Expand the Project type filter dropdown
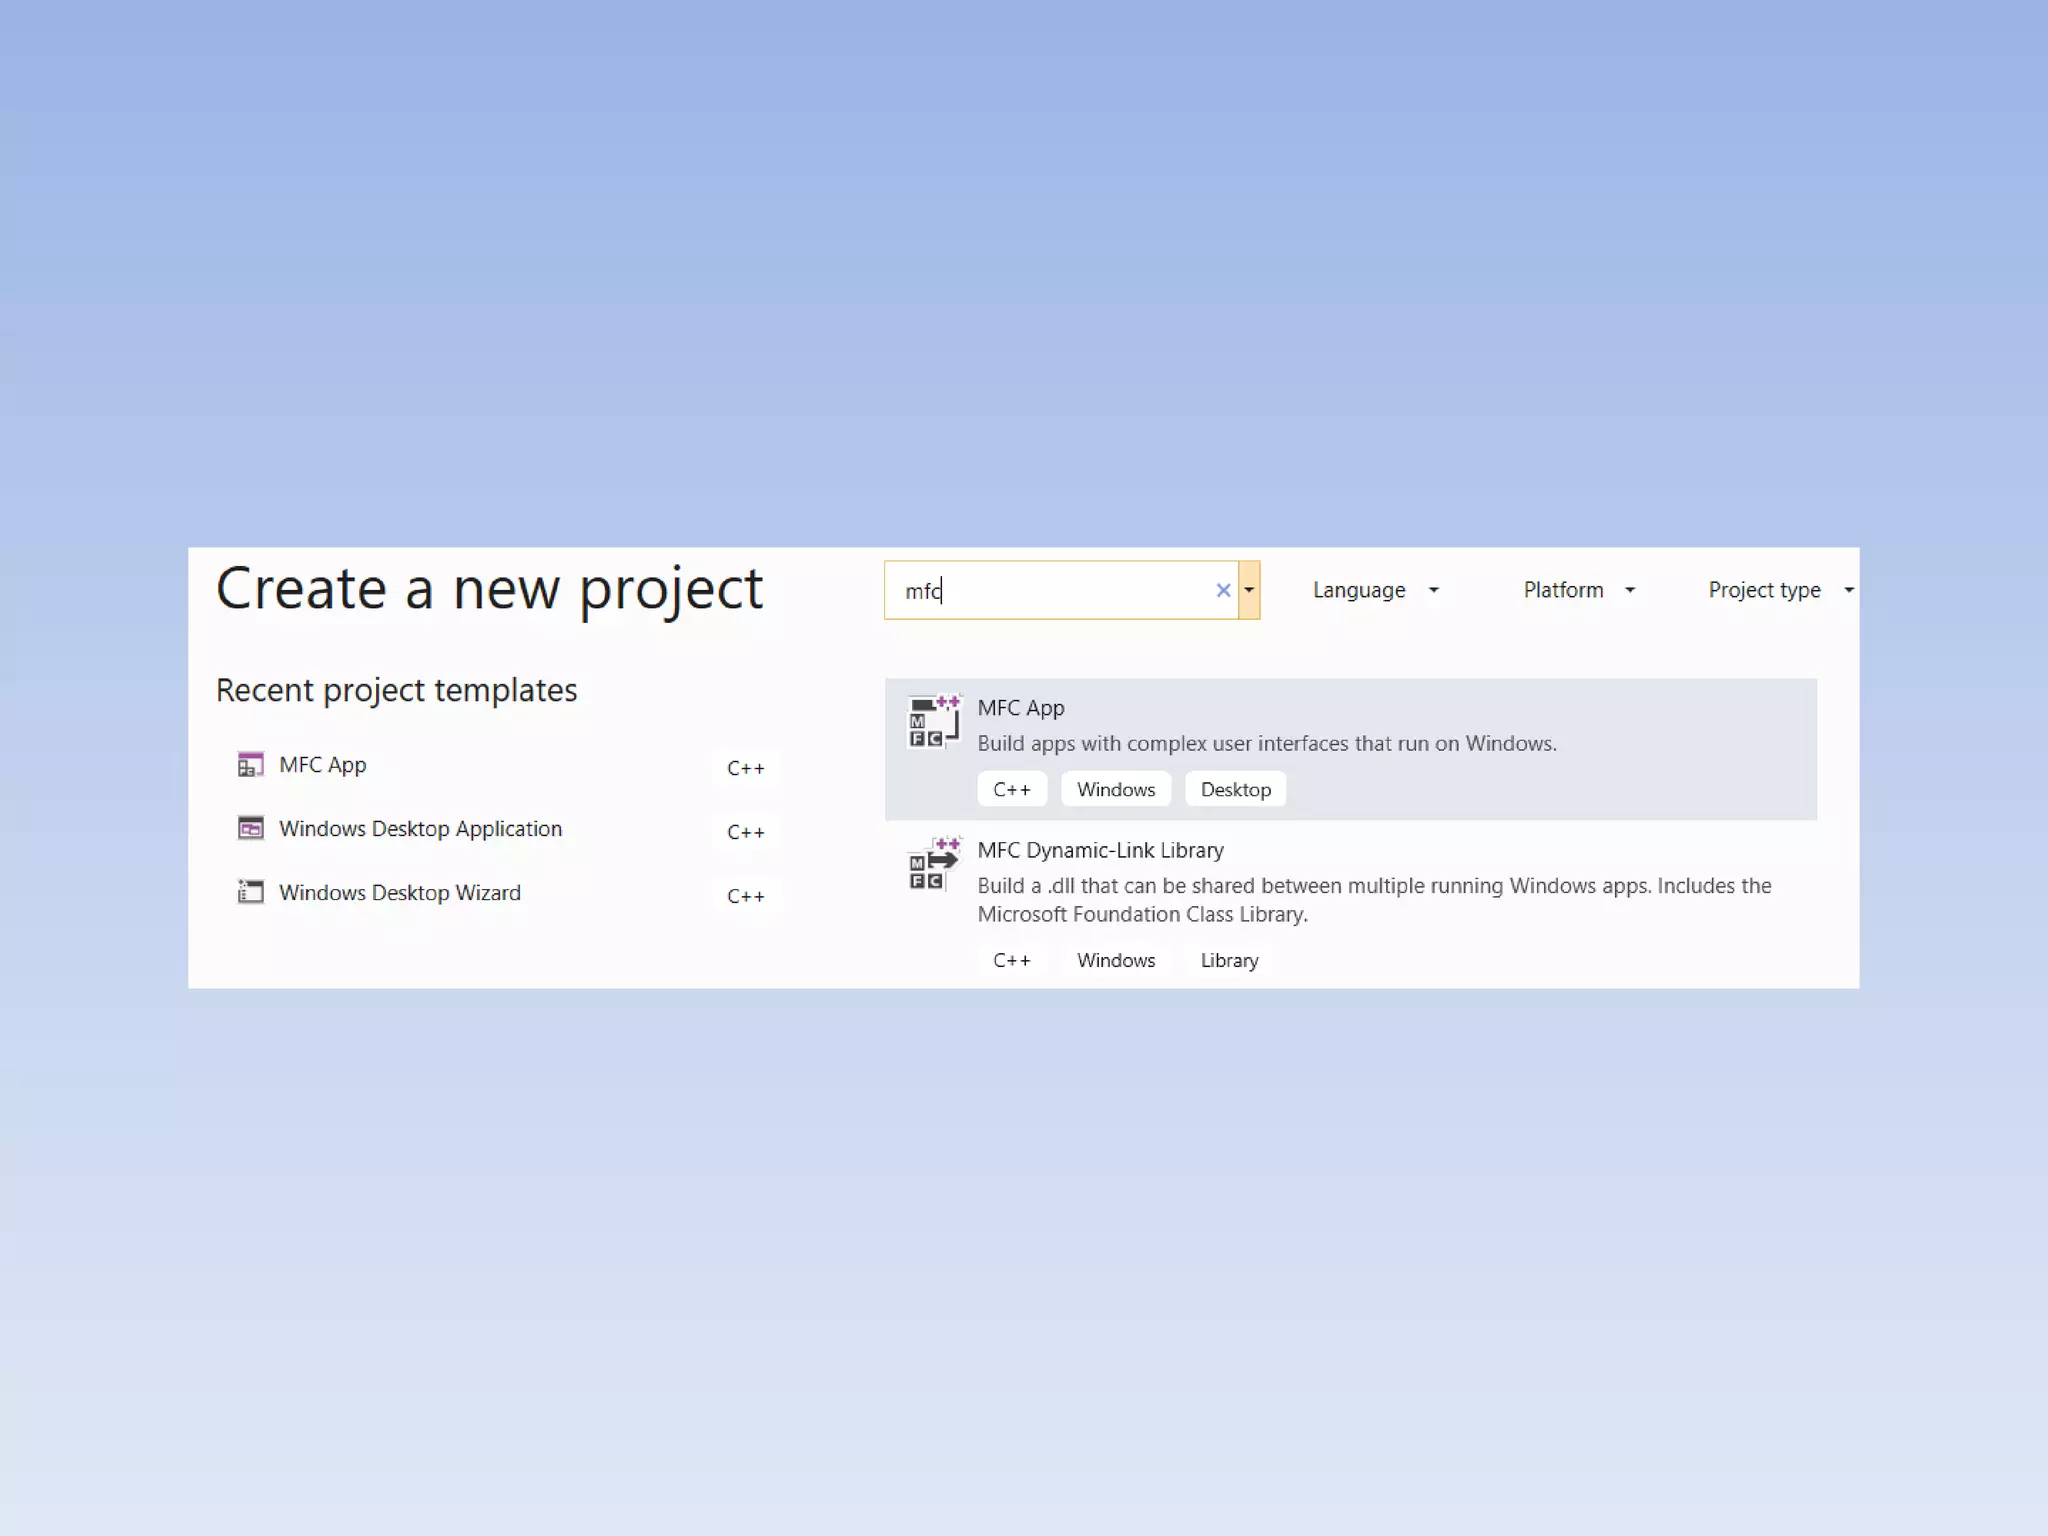The image size is (2048, 1536). coord(1779,591)
